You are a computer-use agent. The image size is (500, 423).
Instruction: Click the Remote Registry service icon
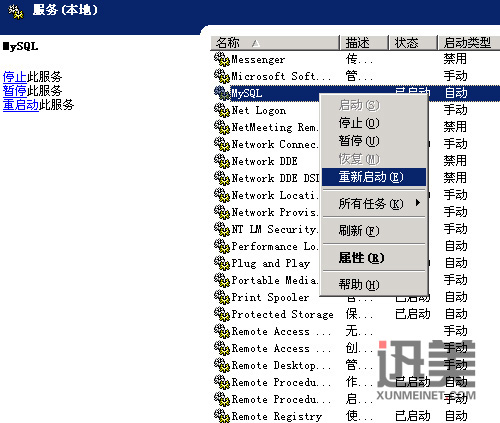[x=222, y=416]
